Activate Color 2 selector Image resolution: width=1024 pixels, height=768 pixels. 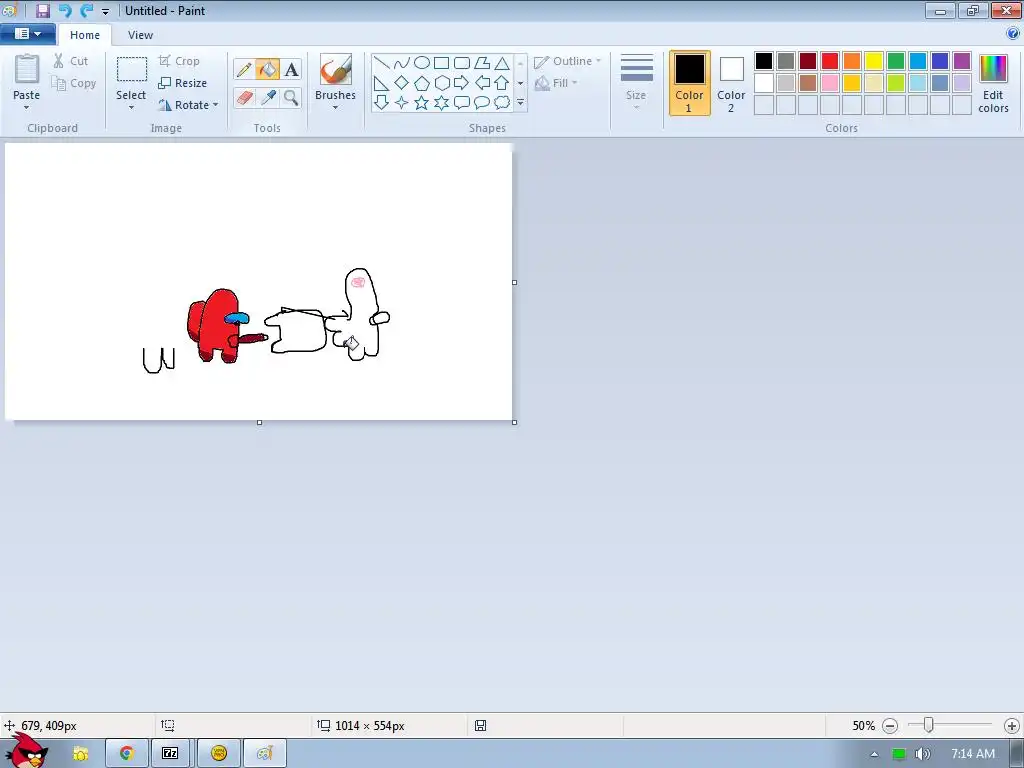[731, 83]
